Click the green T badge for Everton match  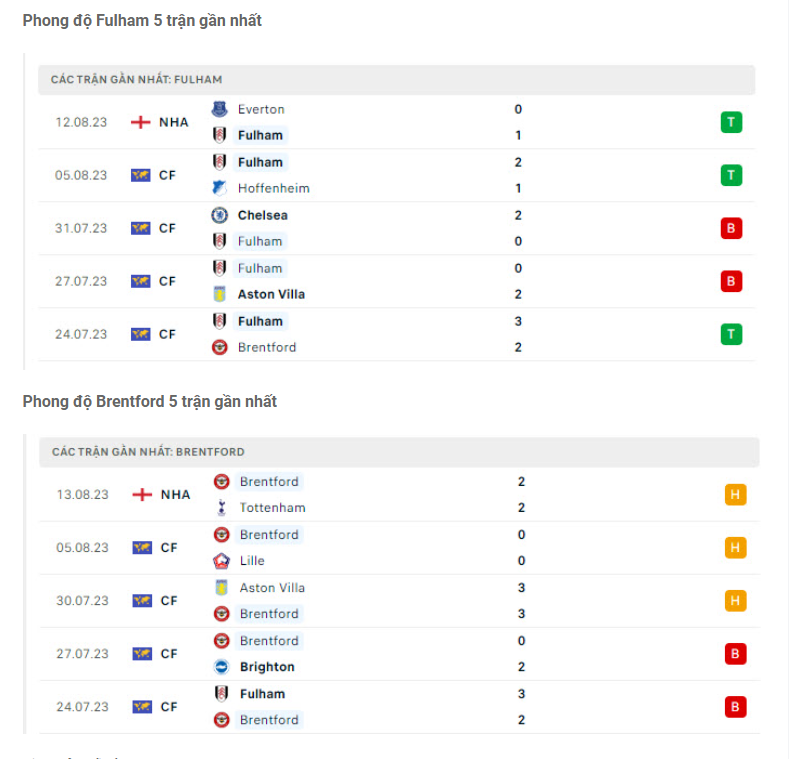pos(731,123)
